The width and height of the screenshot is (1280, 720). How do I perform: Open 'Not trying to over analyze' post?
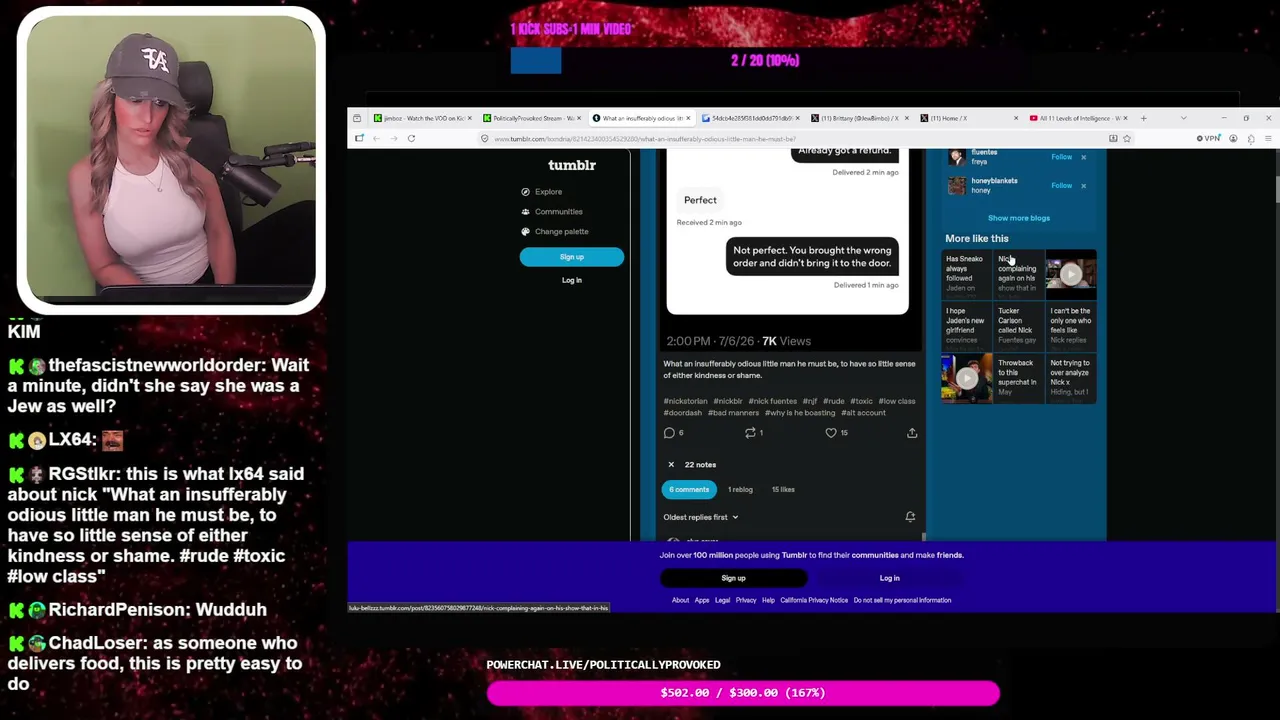click(x=1071, y=378)
